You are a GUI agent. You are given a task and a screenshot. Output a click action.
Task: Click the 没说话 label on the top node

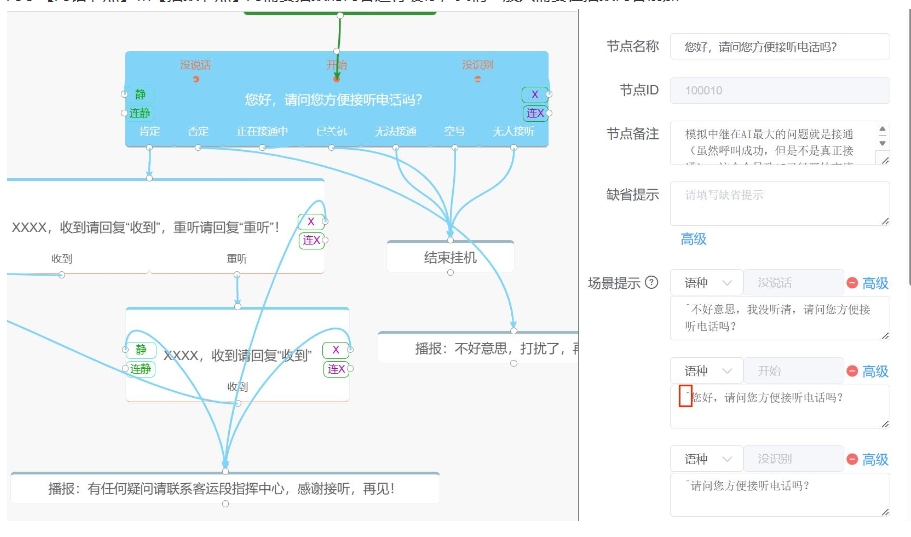pyautogui.click(x=195, y=65)
